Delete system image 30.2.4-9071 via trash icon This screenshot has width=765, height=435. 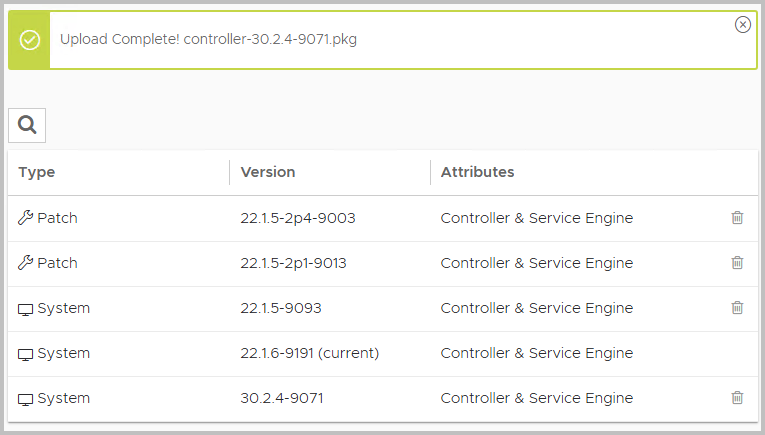tap(737, 397)
